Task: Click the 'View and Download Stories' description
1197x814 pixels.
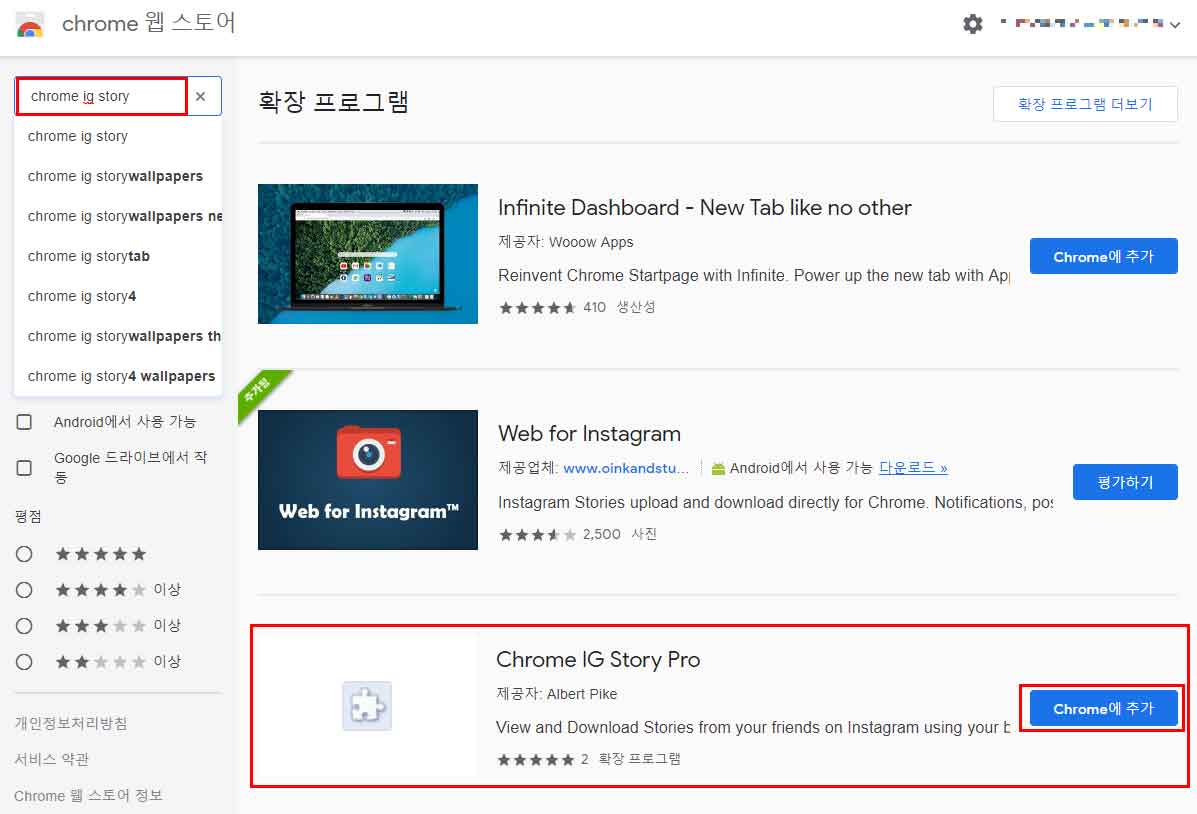Action: 753,728
